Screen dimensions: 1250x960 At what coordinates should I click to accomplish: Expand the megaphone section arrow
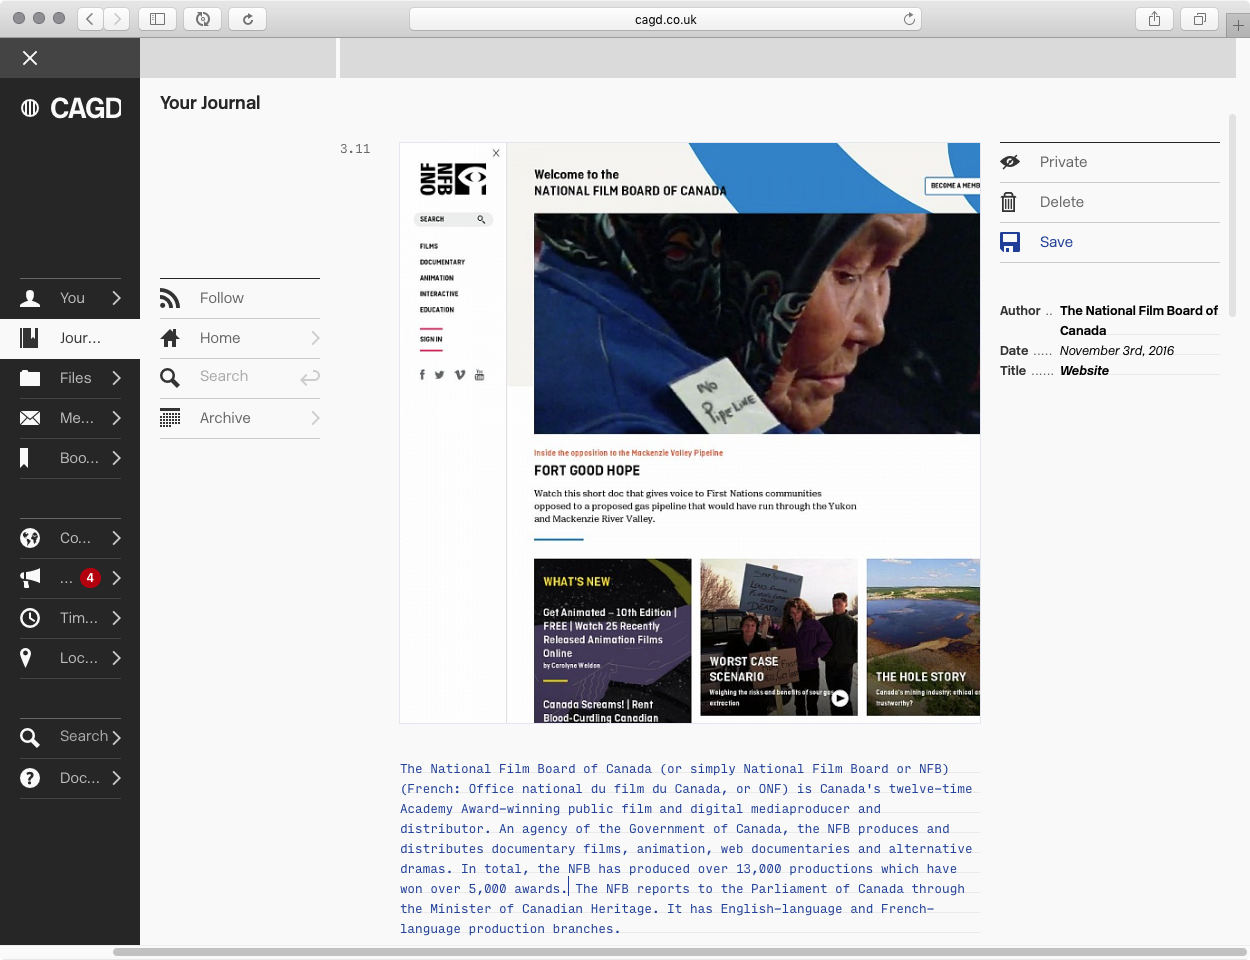(116, 578)
